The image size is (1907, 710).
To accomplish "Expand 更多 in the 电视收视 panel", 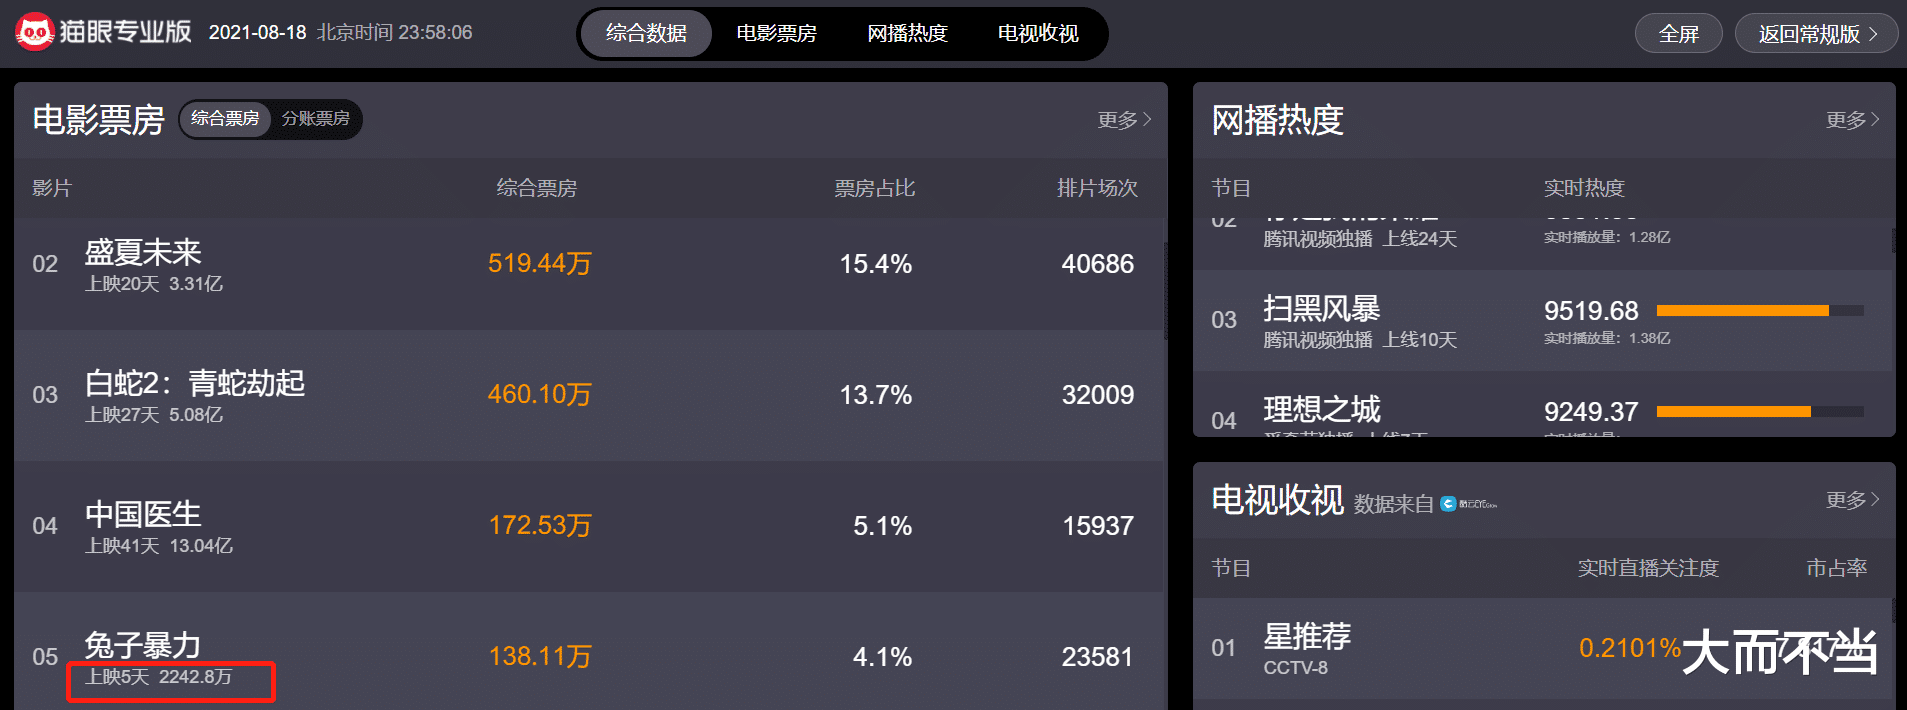I will [x=1852, y=500].
